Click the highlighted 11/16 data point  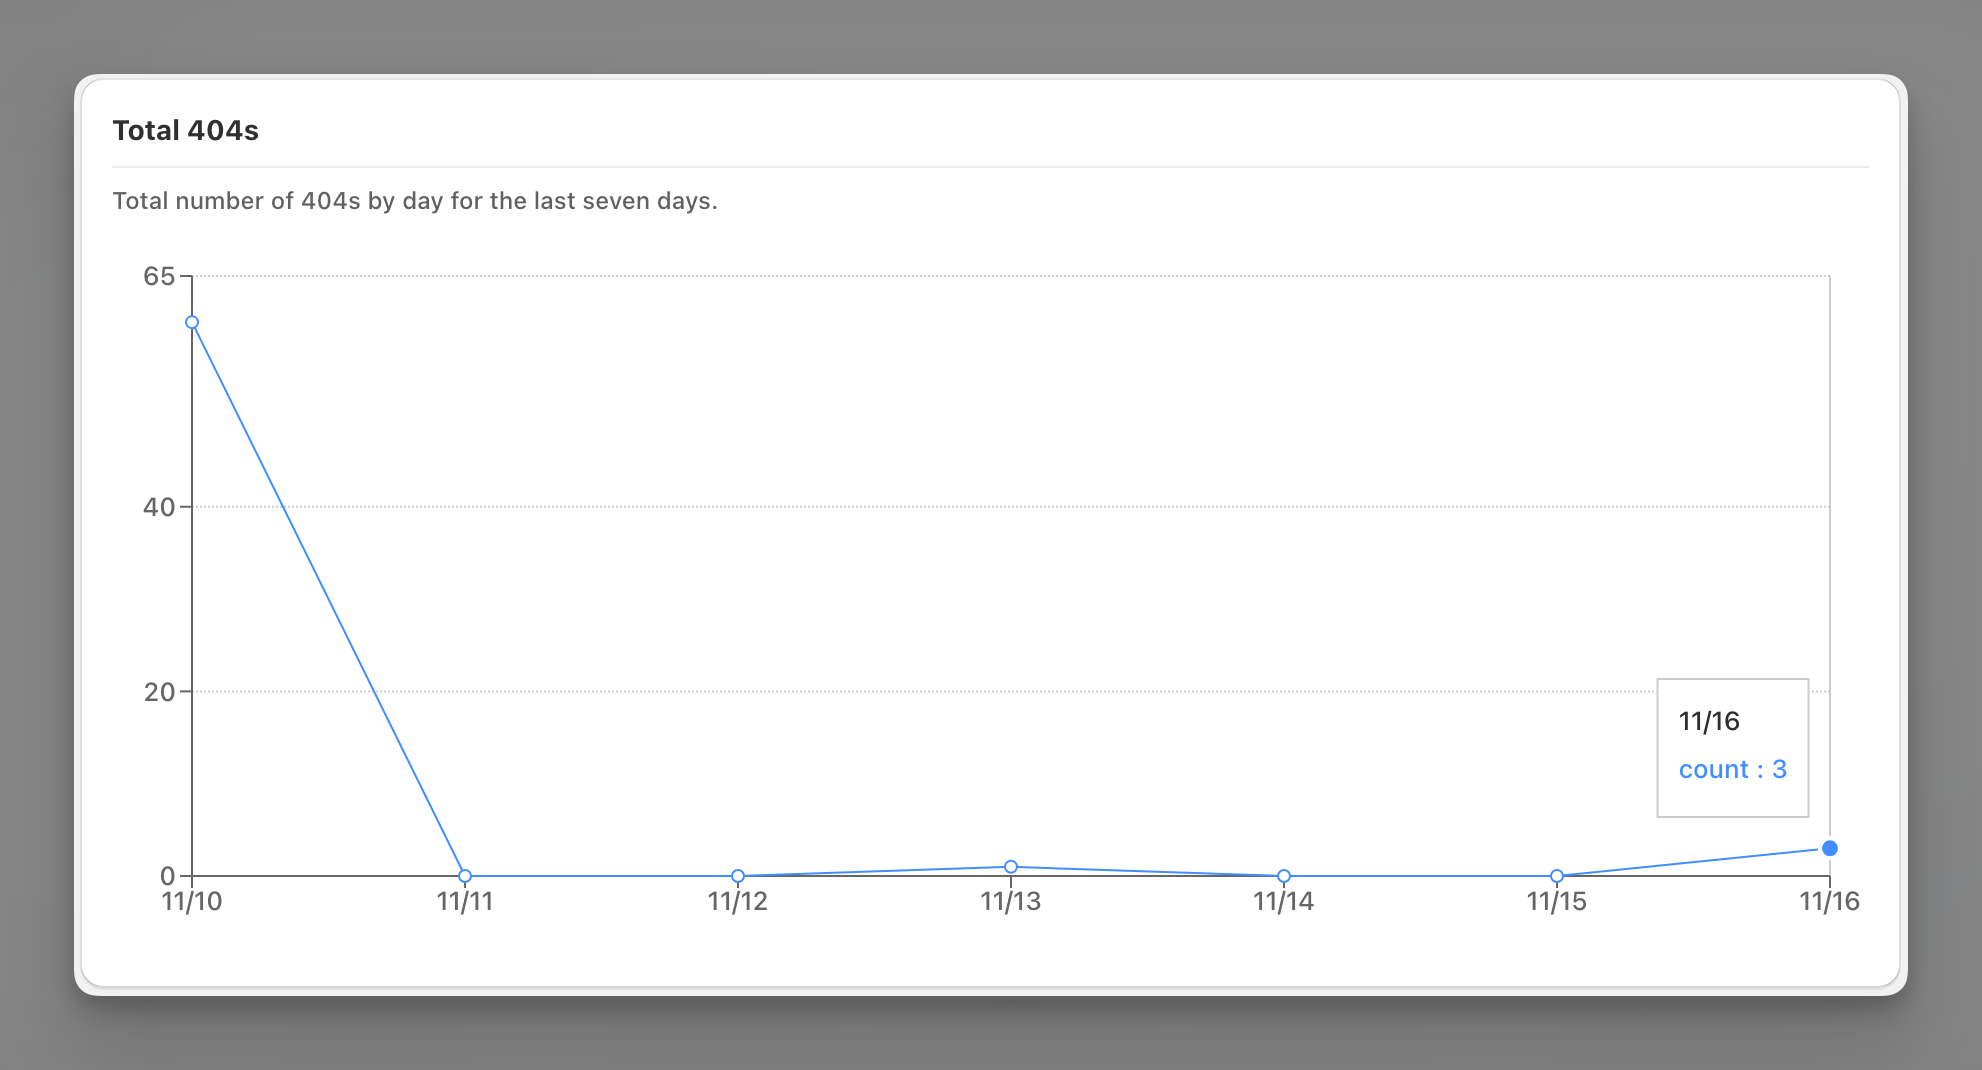tap(1830, 848)
